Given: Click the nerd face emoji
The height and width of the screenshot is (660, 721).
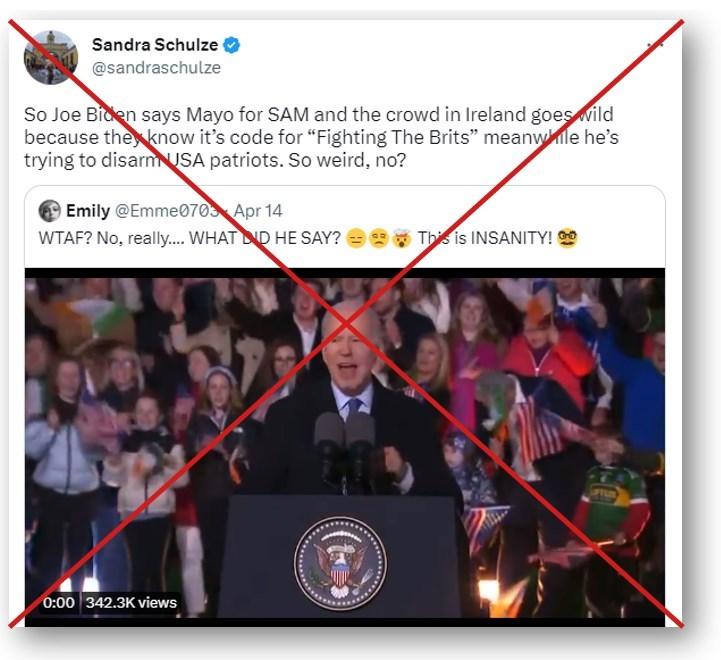Looking at the screenshot, I should coord(567,238).
